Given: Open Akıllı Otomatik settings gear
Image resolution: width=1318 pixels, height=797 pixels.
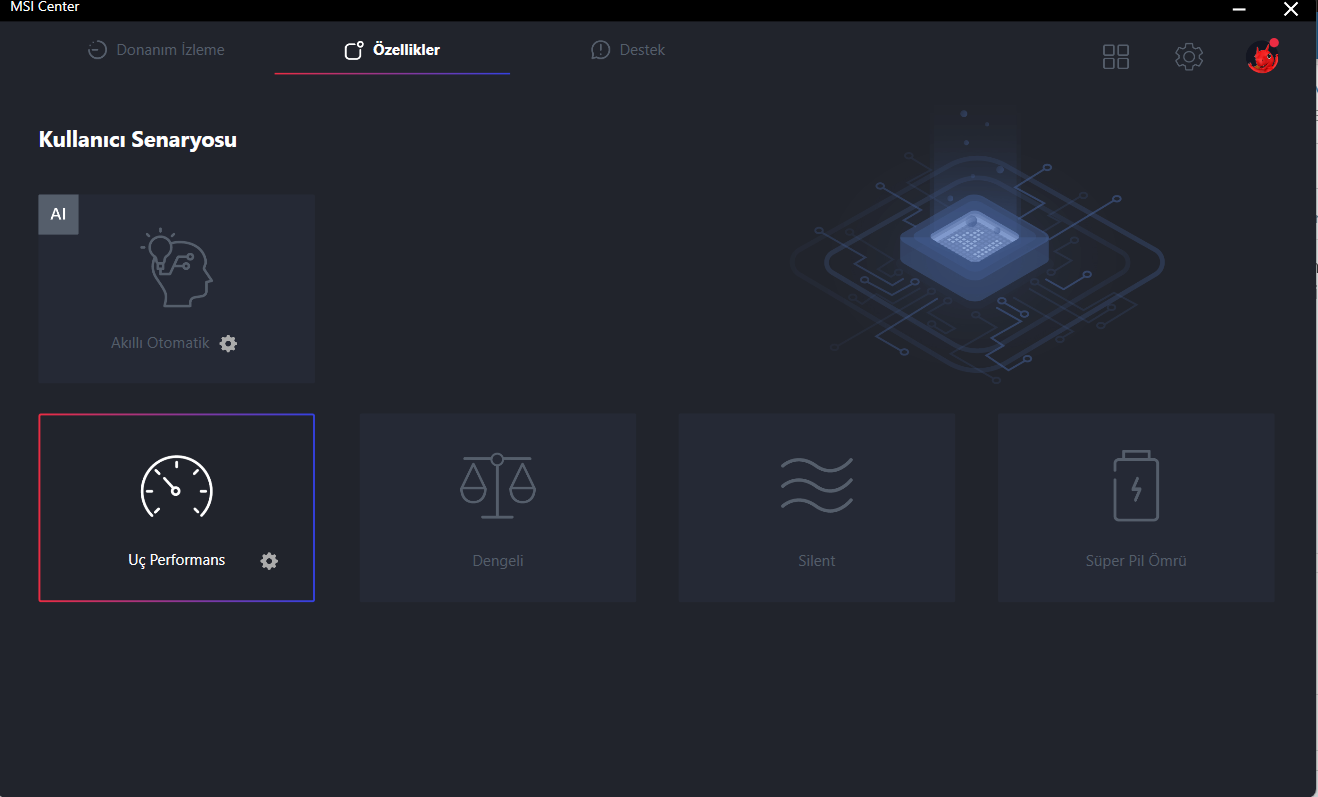Looking at the screenshot, I should 229,343.
